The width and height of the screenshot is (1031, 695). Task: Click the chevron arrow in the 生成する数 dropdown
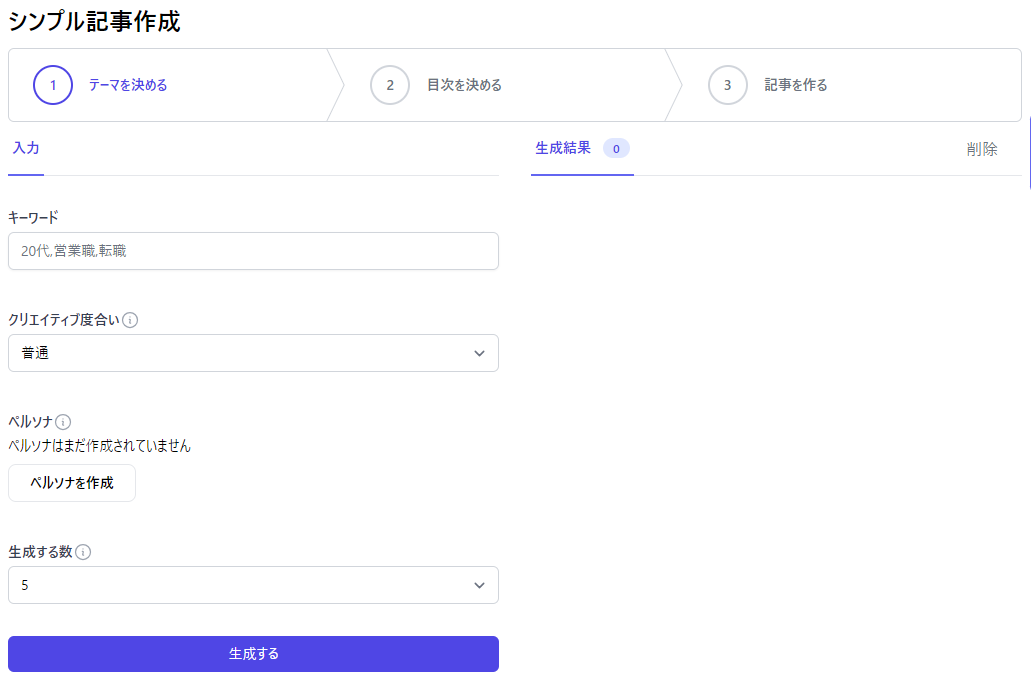[x=479, y=585]
